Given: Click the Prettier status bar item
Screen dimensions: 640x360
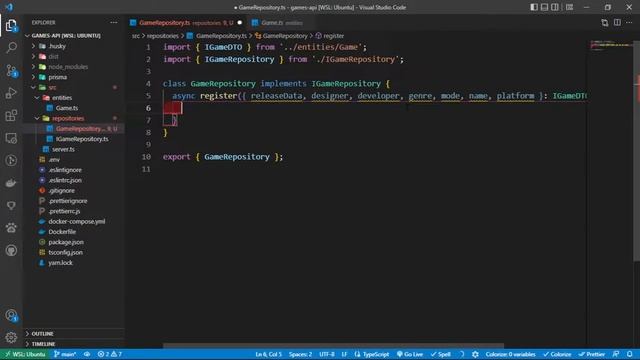Looking at the screenshot, I should coord(592,354).
